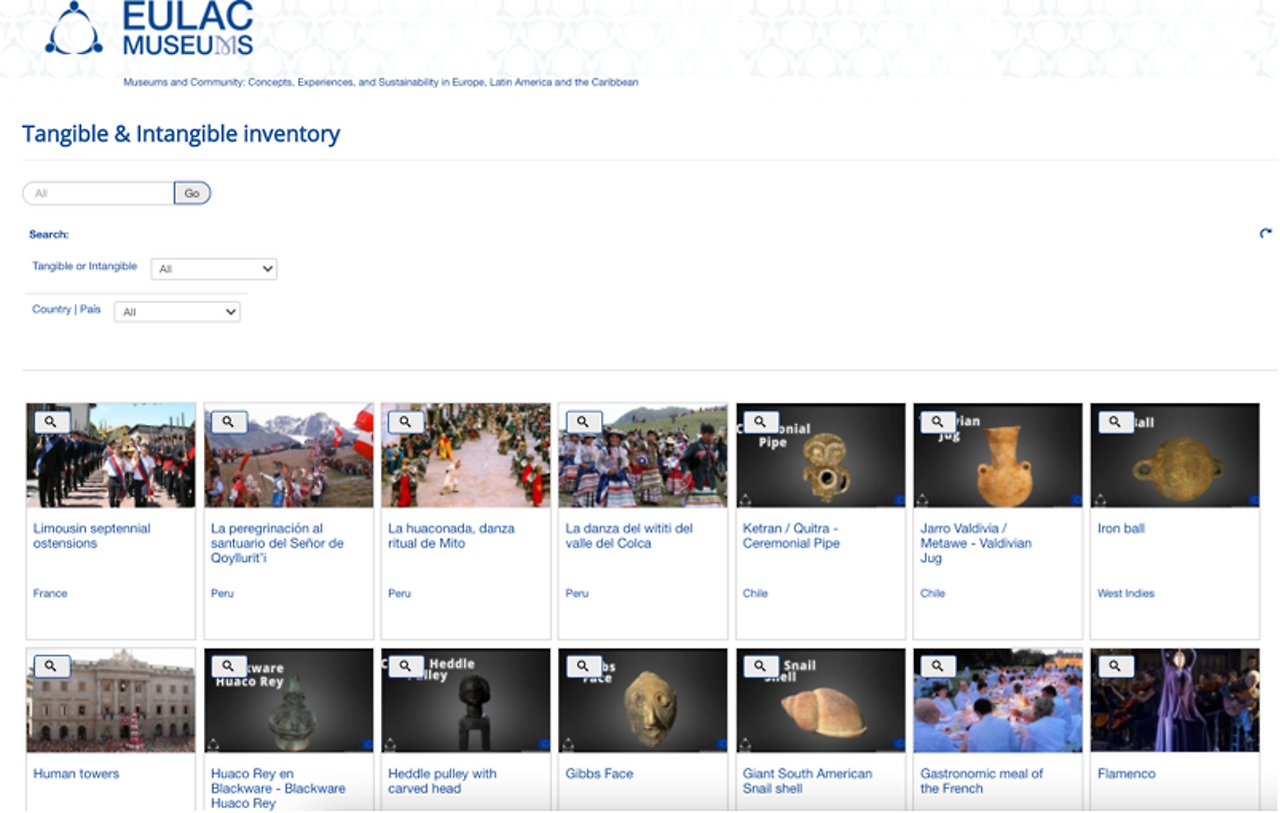Click France country label on Limousin card
The image size is (1280, 813).
(x=50, y=594)
